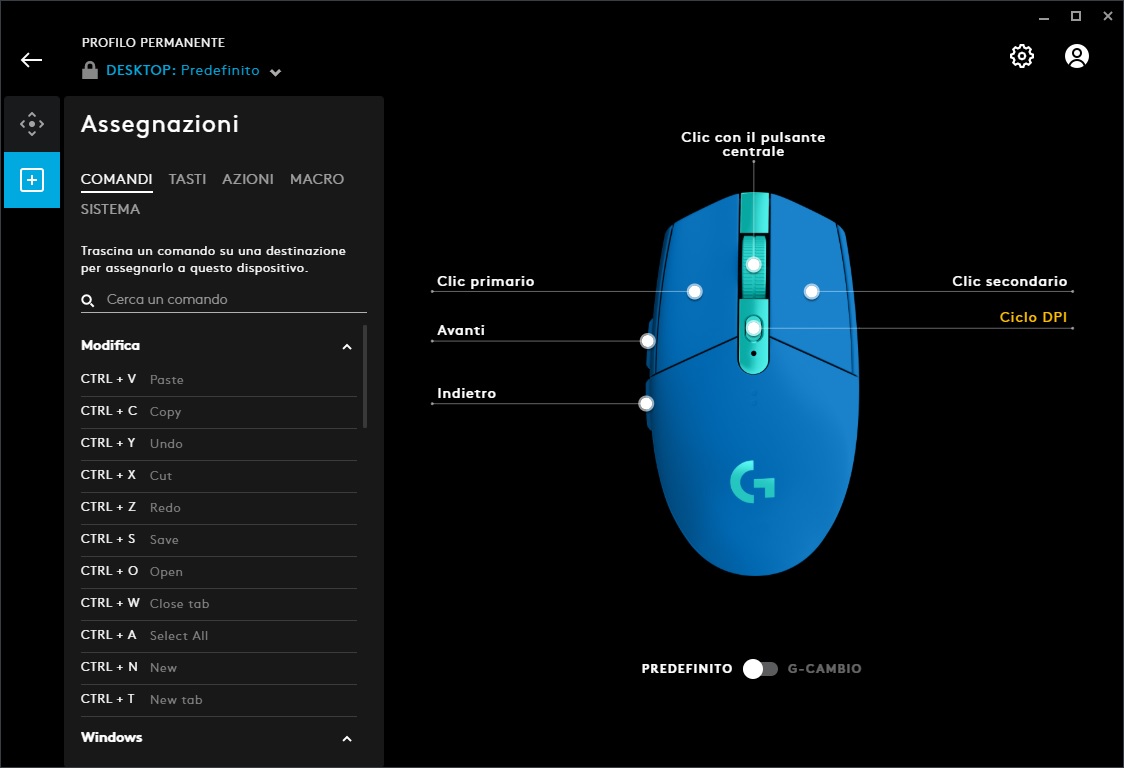Select the CTRL + O Open command
The image size is (1124, 768).
click(219, 572)
